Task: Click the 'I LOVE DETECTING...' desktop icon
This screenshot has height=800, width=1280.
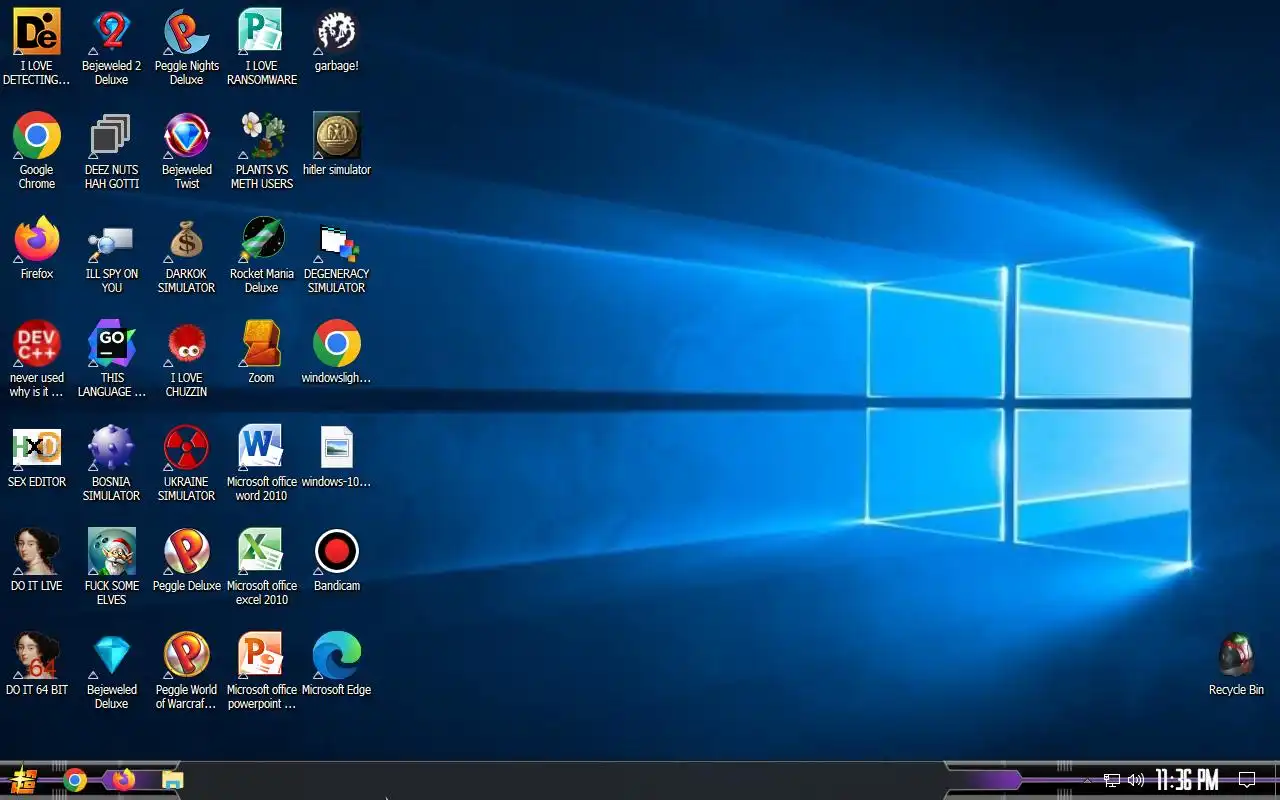Action: pyautogui.click(x=37, y=47)
